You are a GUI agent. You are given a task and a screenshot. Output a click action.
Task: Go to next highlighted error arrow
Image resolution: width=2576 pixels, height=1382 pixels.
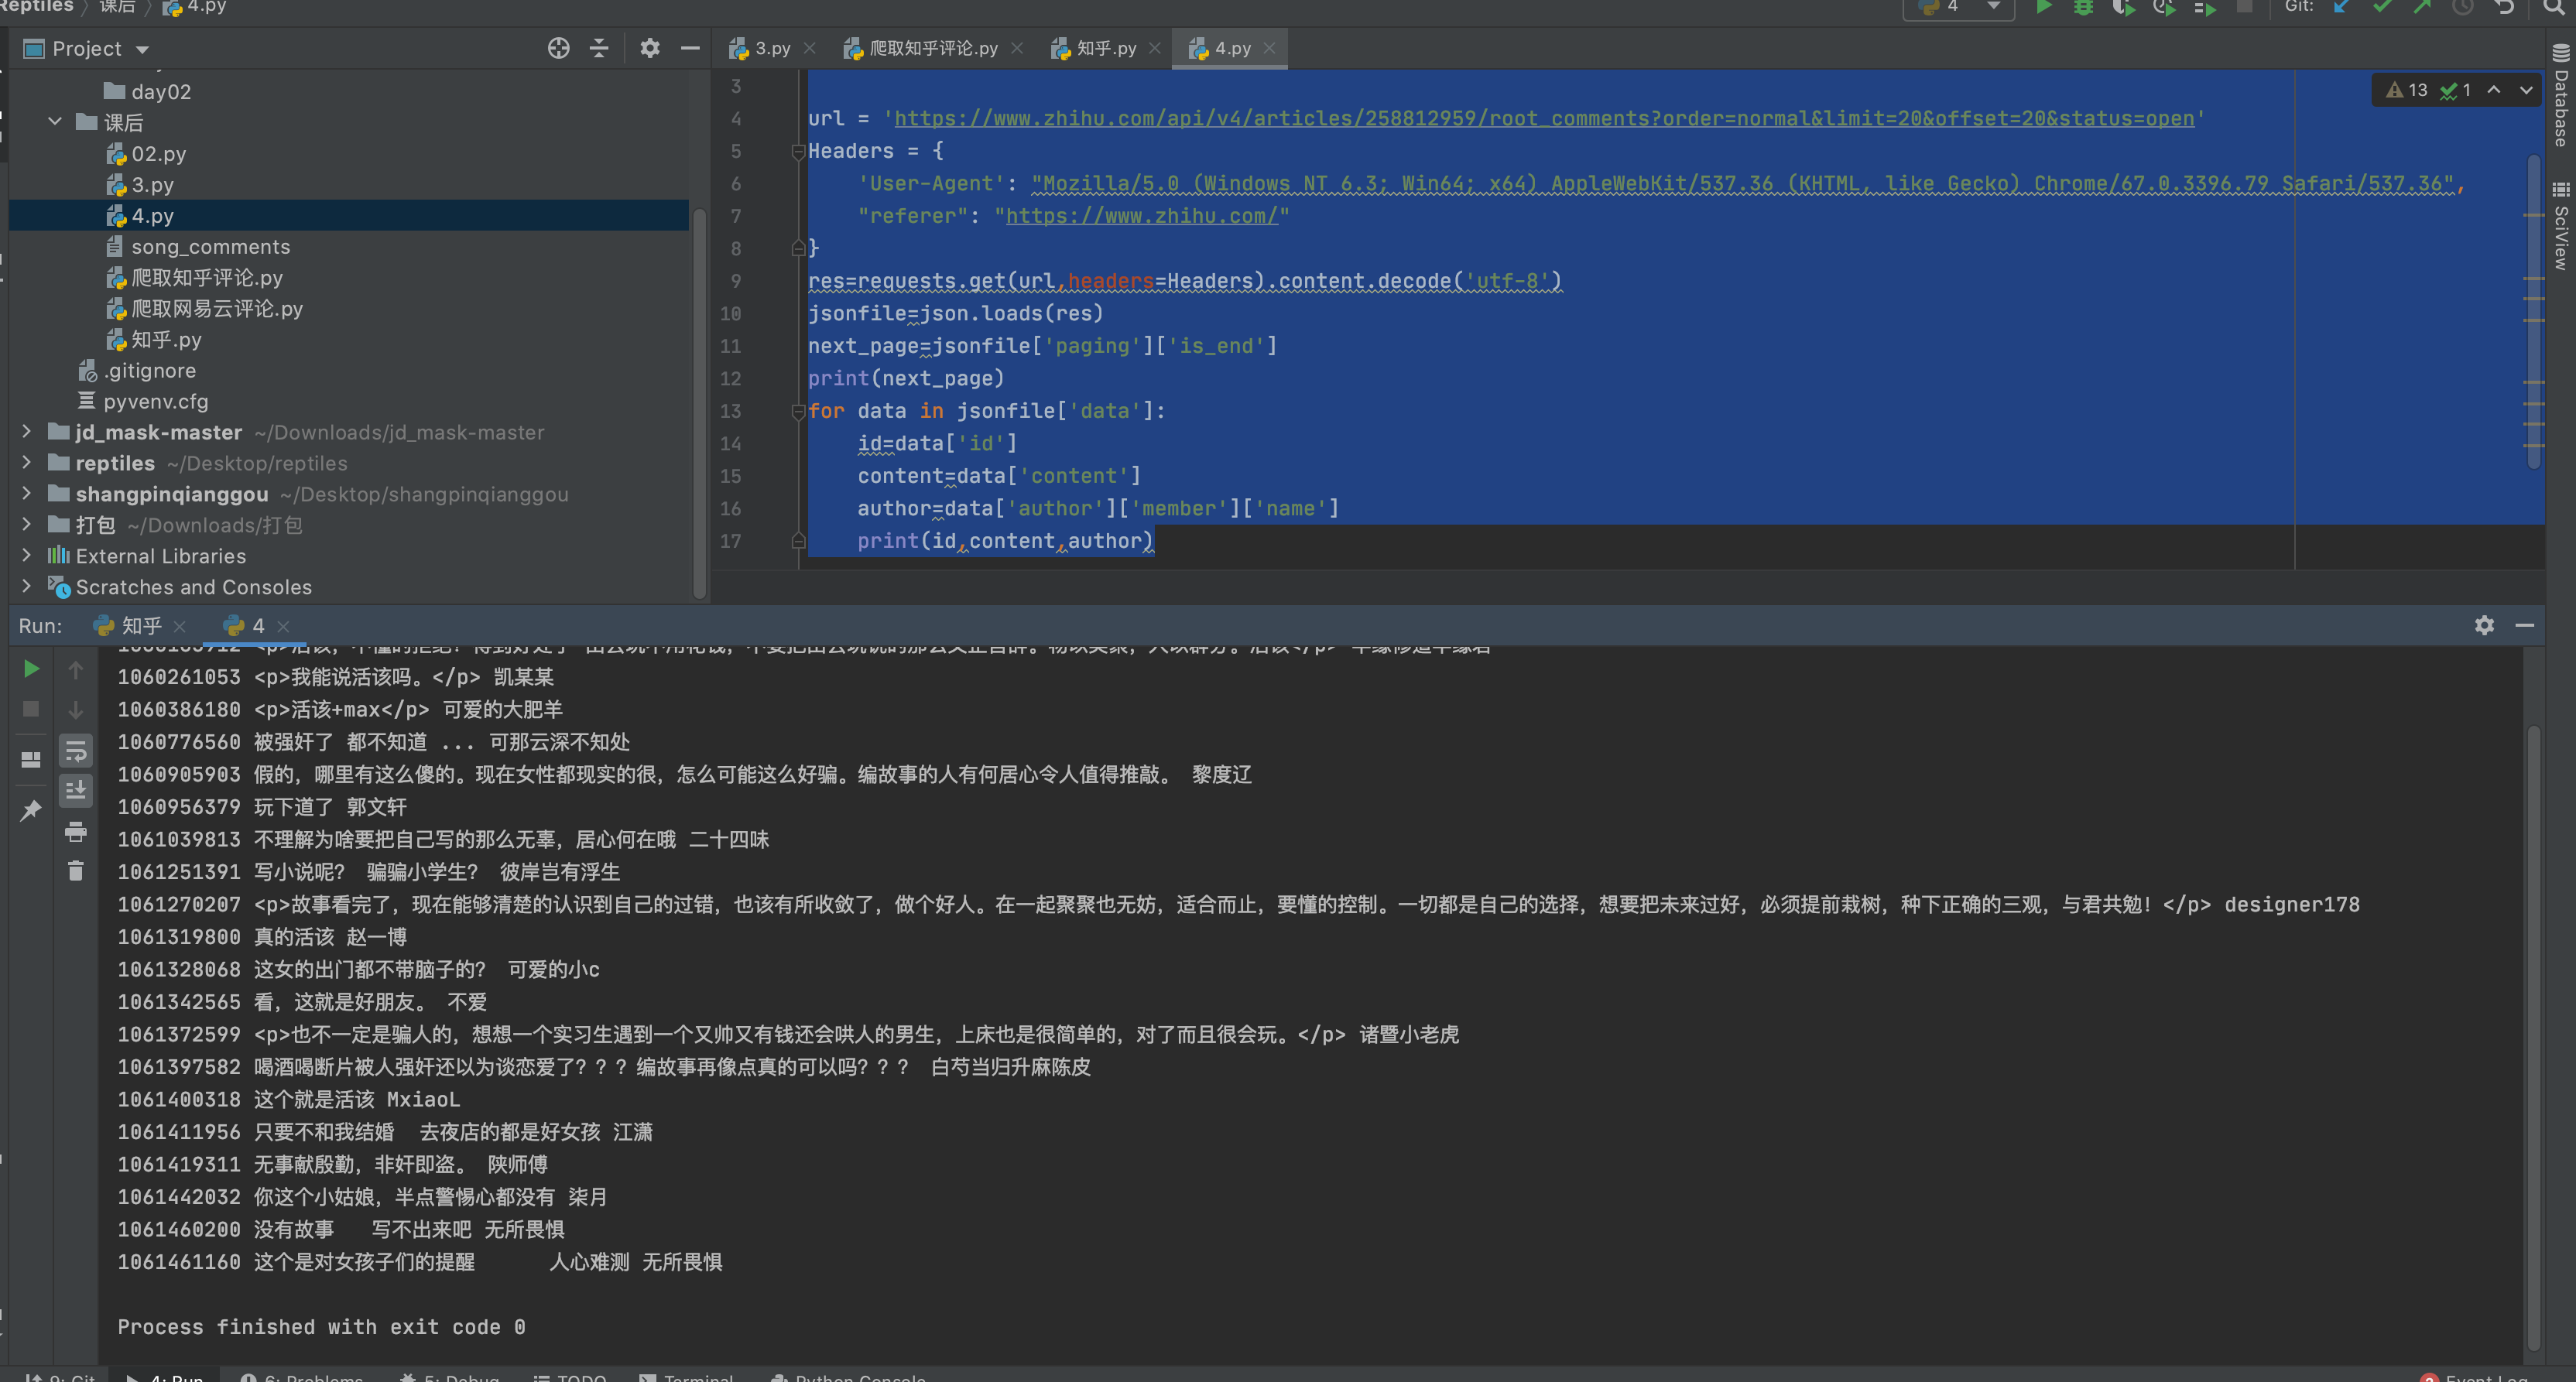click(2526, 90)
